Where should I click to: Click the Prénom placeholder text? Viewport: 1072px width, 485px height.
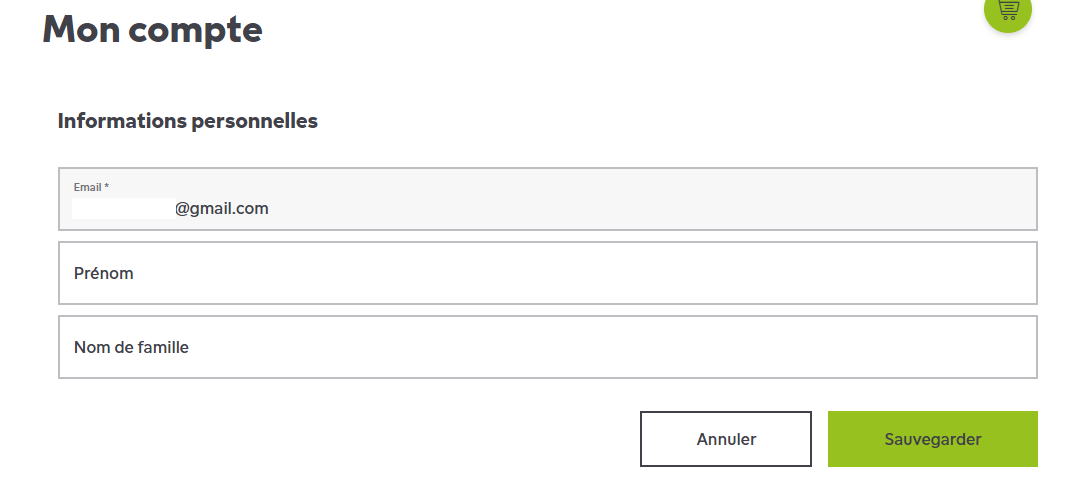[103, 273]
